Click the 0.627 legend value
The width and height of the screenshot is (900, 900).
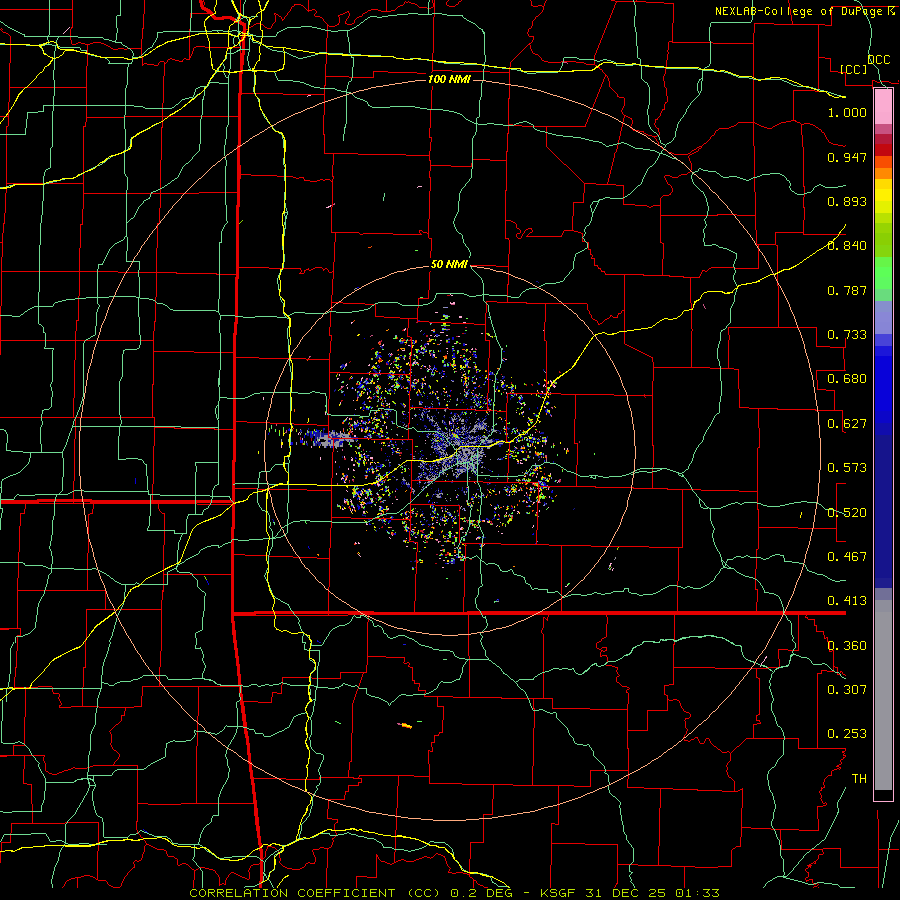847,424
